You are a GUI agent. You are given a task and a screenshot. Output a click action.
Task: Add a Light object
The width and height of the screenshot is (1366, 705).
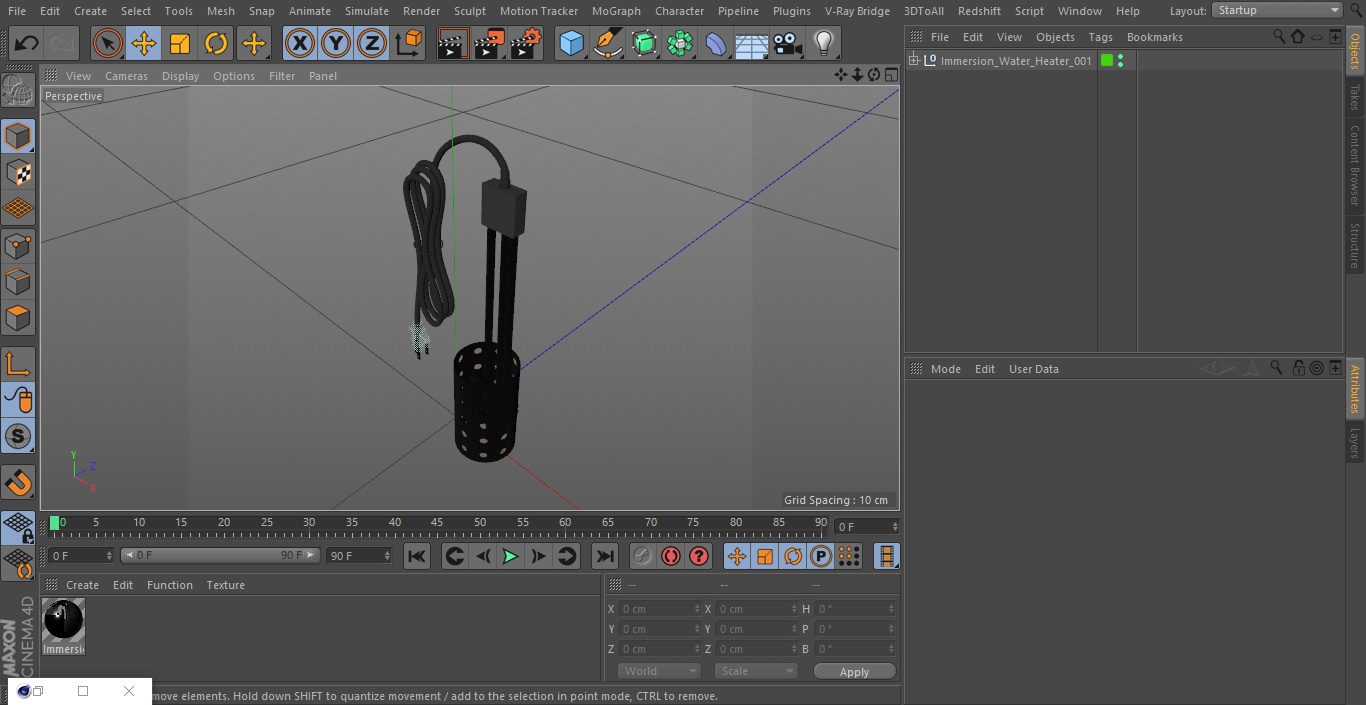pos(823,43)
